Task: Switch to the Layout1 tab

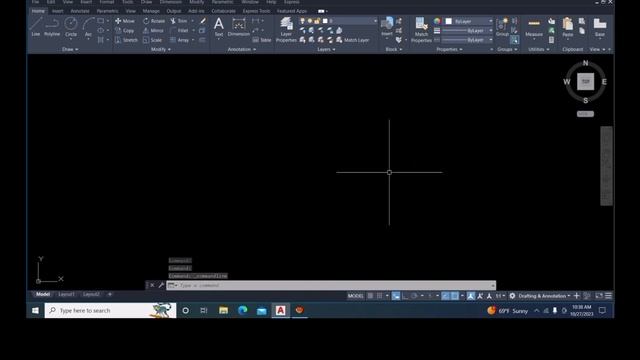Action: [x=66, y=294]
